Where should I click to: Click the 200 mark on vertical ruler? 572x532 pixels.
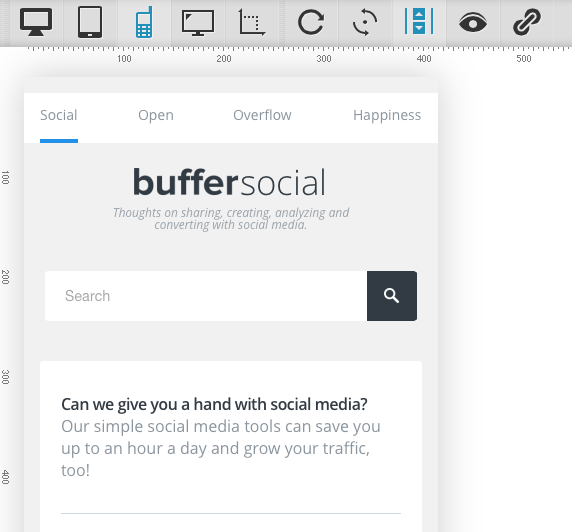(x=5, y=277)
